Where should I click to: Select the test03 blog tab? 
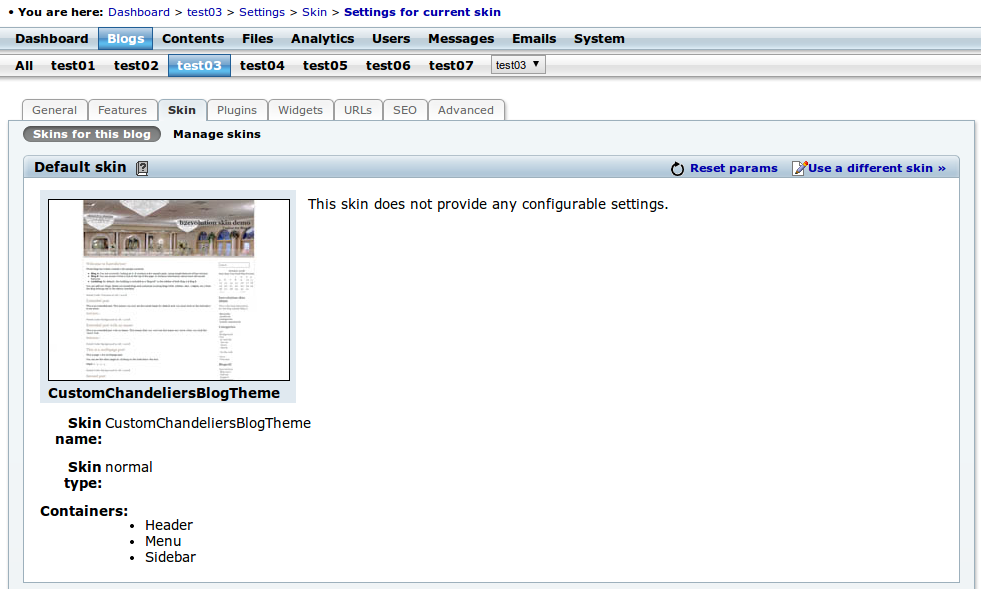tap(199, 66)
